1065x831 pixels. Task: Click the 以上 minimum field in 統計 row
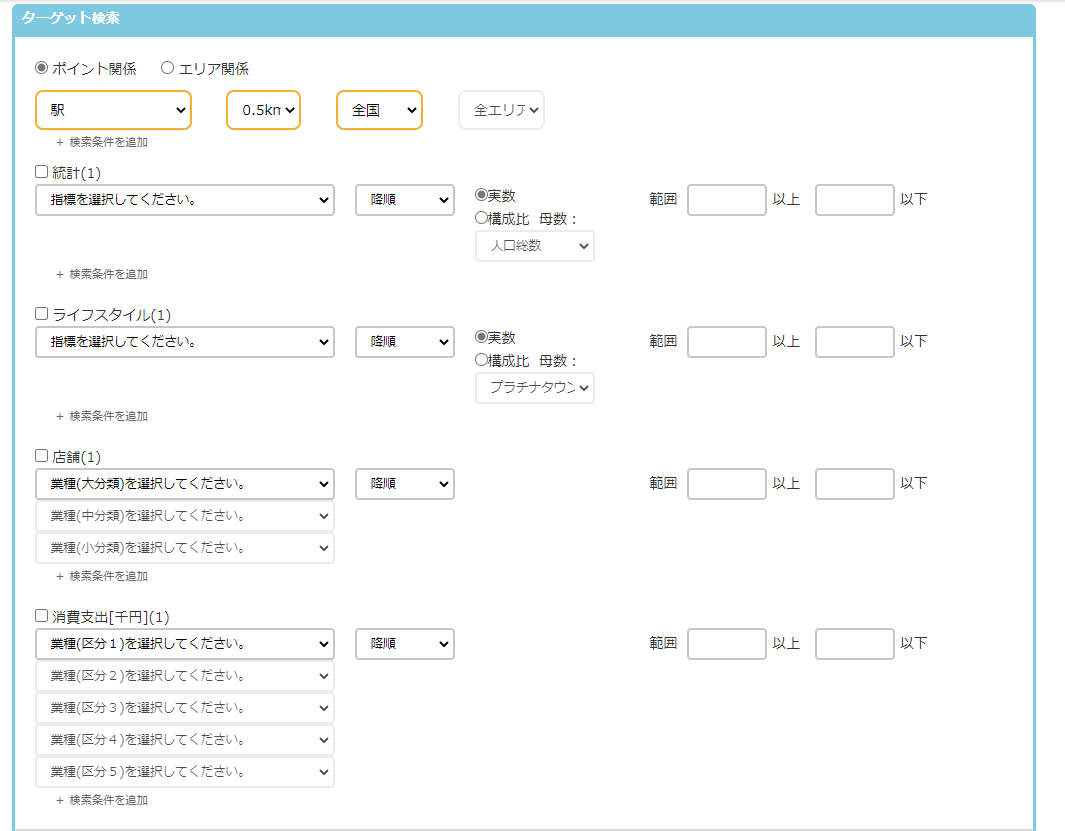(x=727, y=200)
